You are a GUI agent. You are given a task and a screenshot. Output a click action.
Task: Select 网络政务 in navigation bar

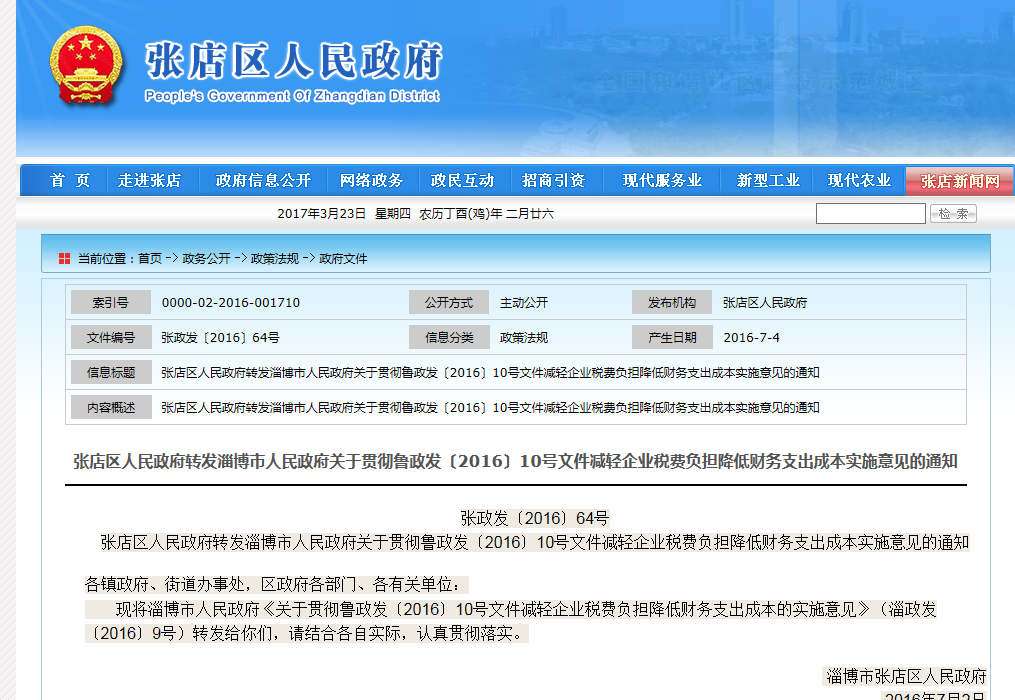(371, 181)
